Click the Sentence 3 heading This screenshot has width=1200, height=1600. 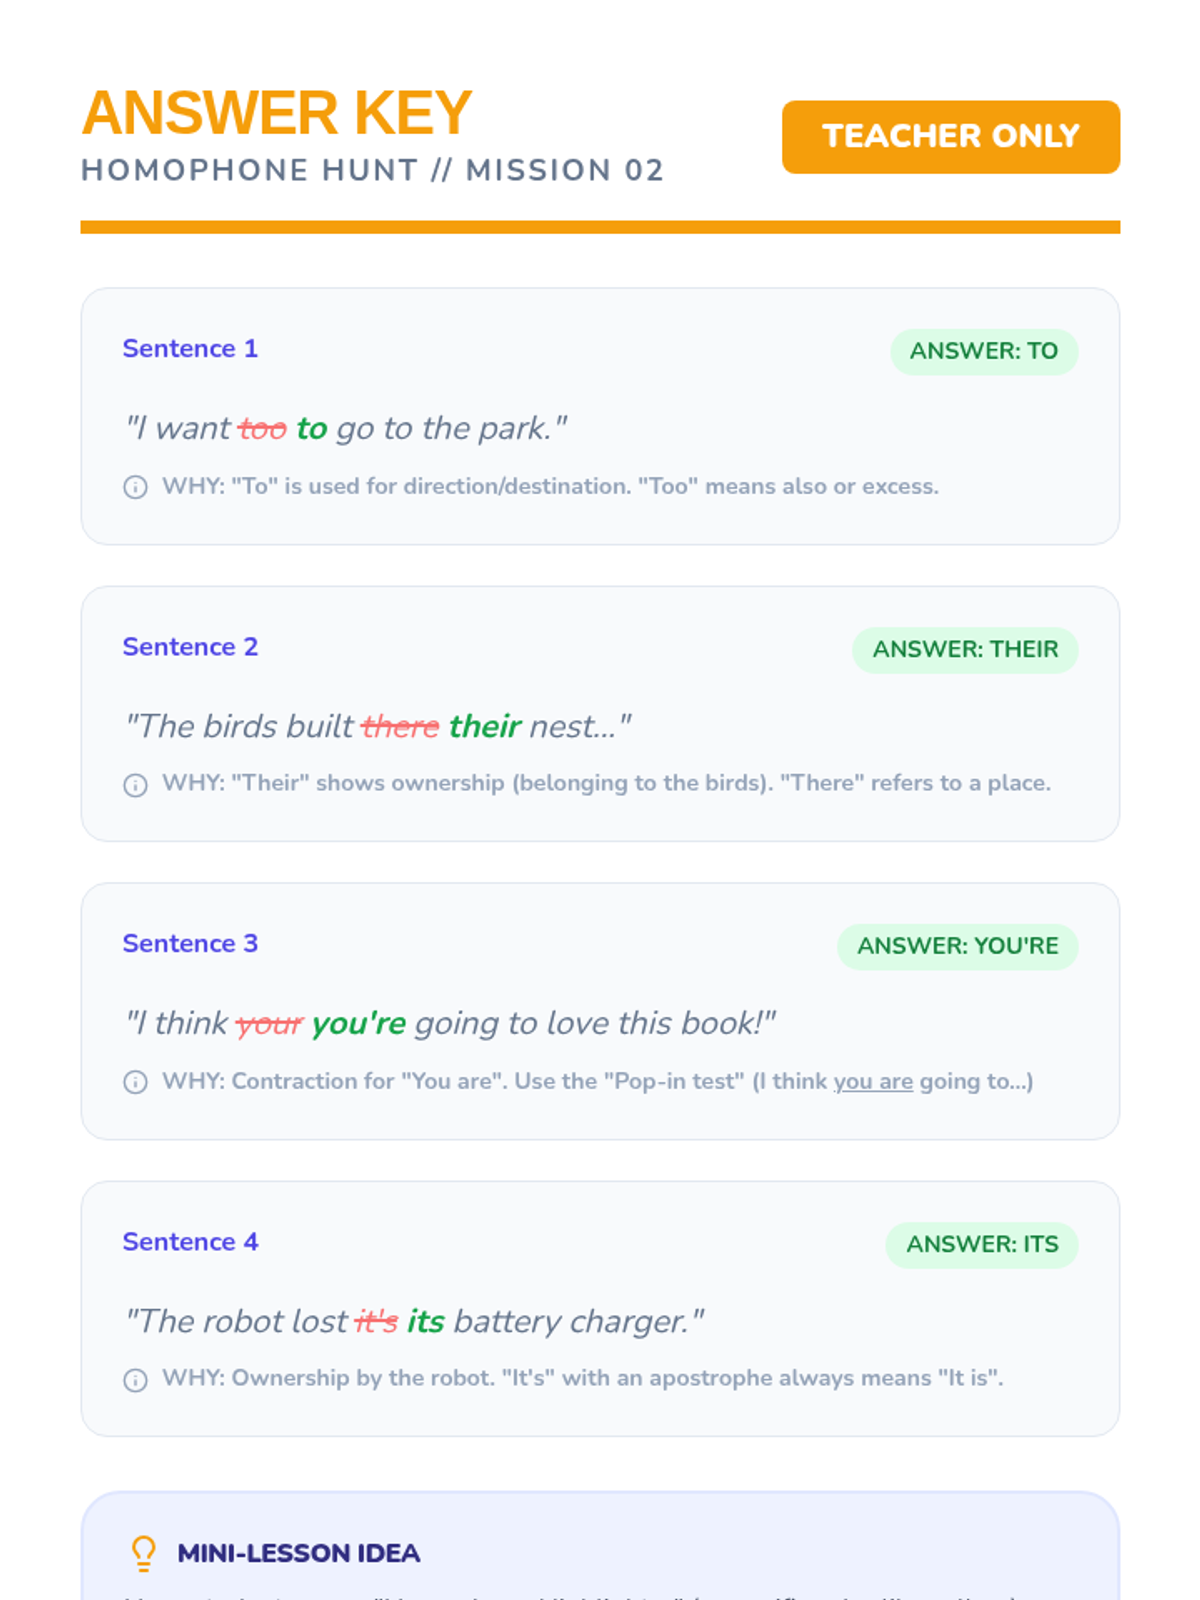(190, 943)
